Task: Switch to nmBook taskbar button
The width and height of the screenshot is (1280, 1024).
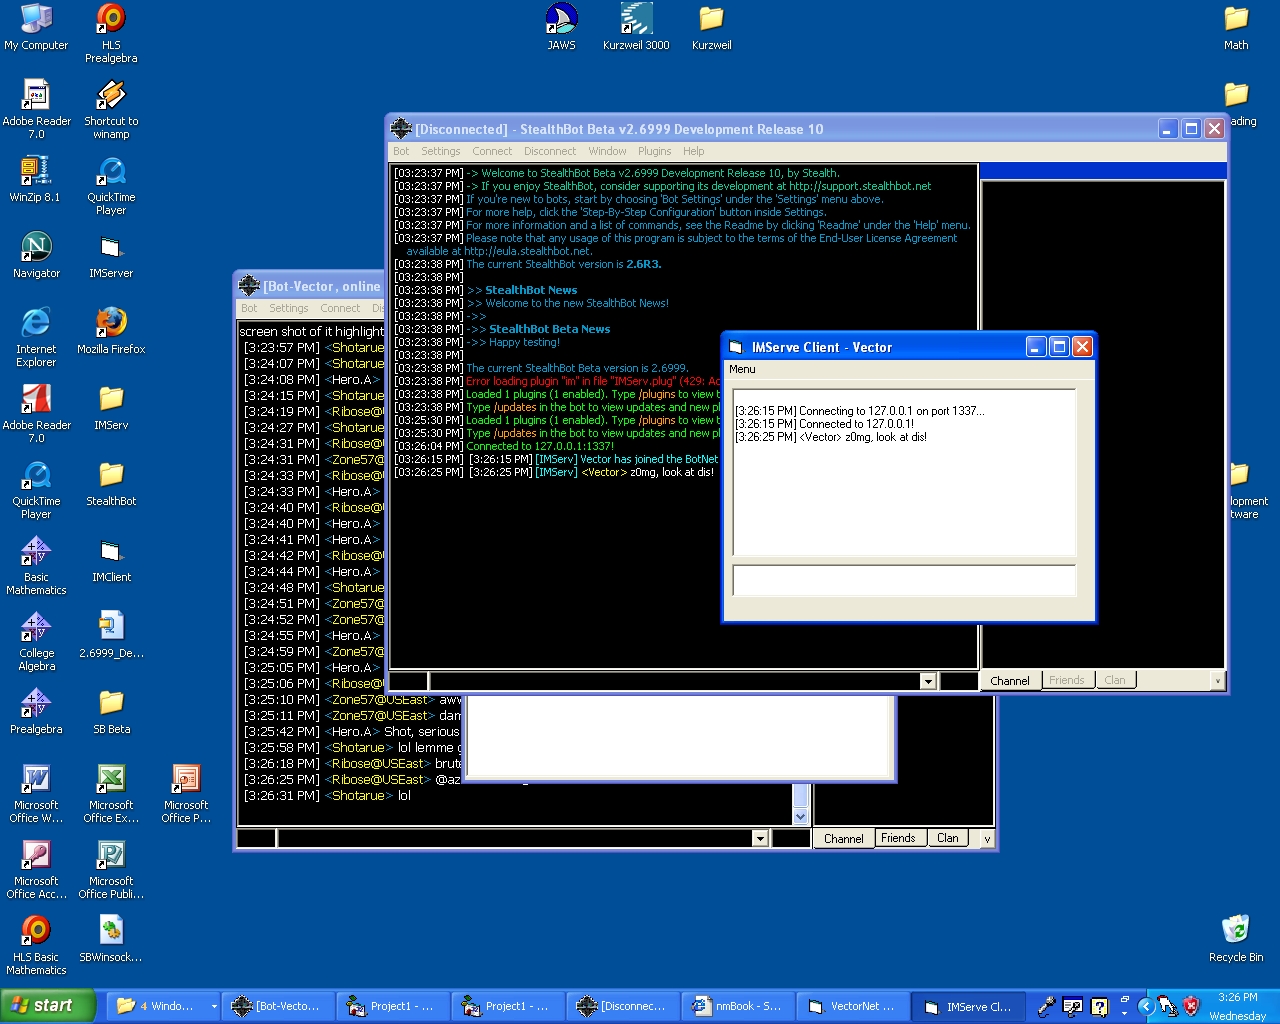Action: coord(738,1006)
